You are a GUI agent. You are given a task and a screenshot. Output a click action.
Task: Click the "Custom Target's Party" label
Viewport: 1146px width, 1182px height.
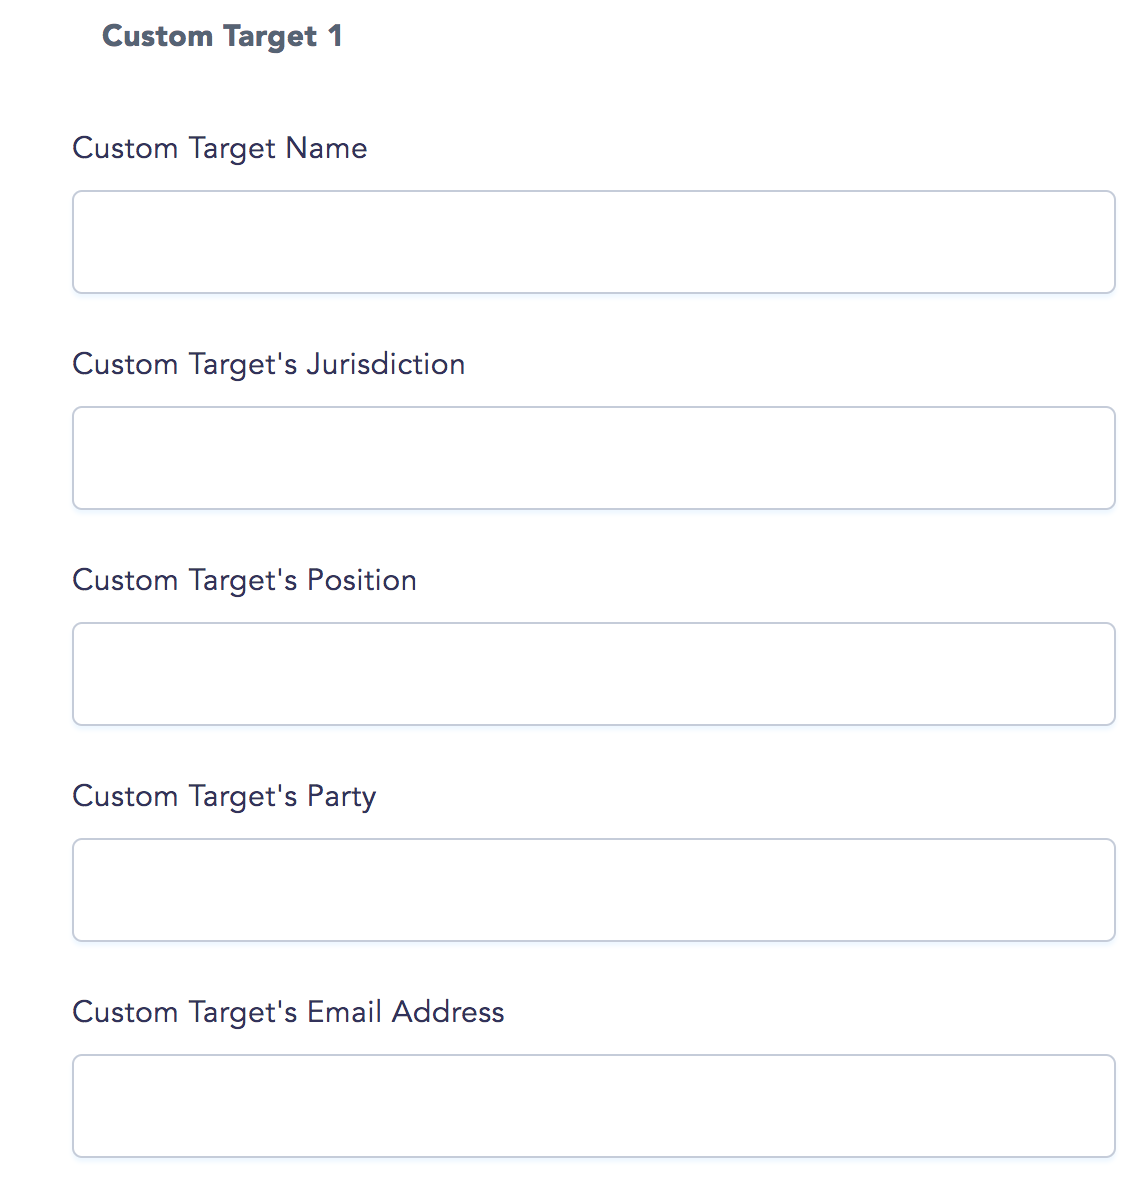[224, 797]
